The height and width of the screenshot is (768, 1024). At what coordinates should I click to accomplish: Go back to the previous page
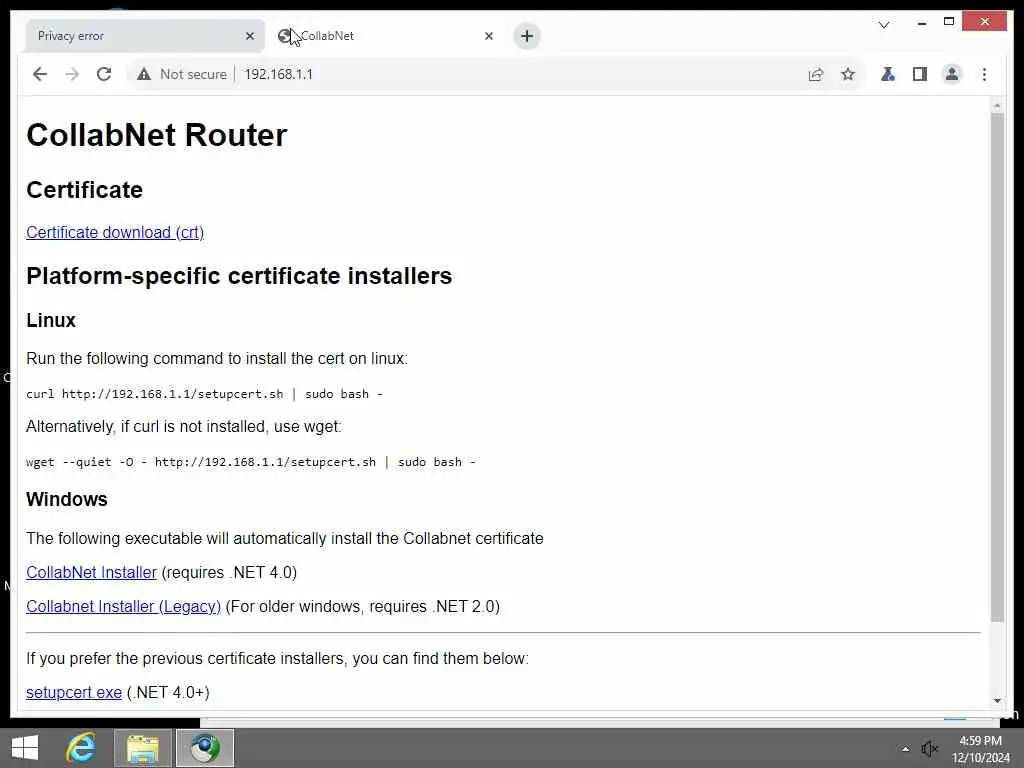[x=40, y=74]
